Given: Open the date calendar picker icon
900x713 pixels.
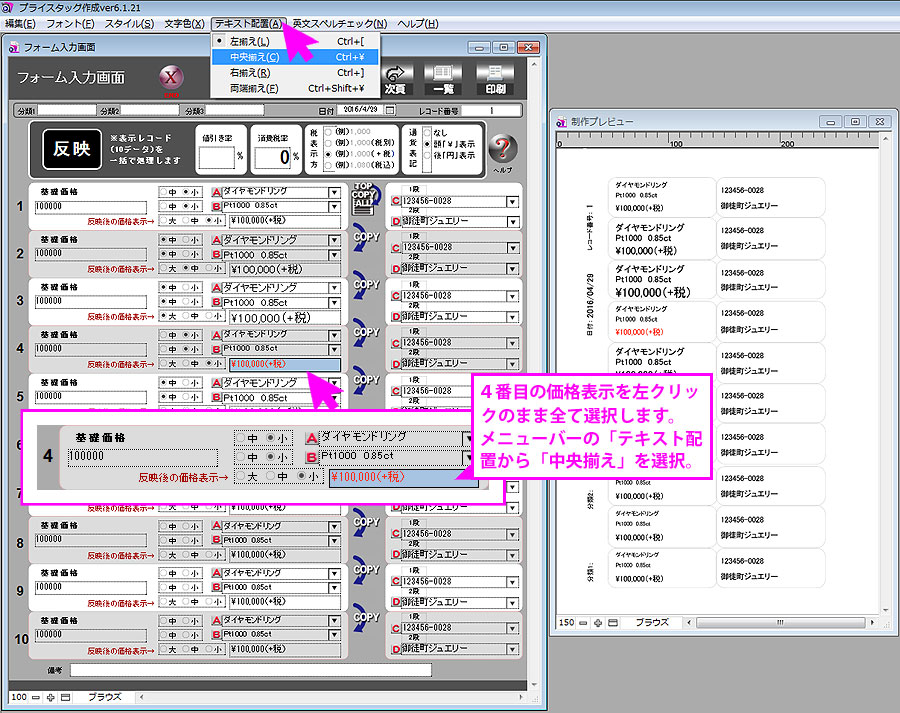Looking at the screenshot, I should tap(391, 110).
